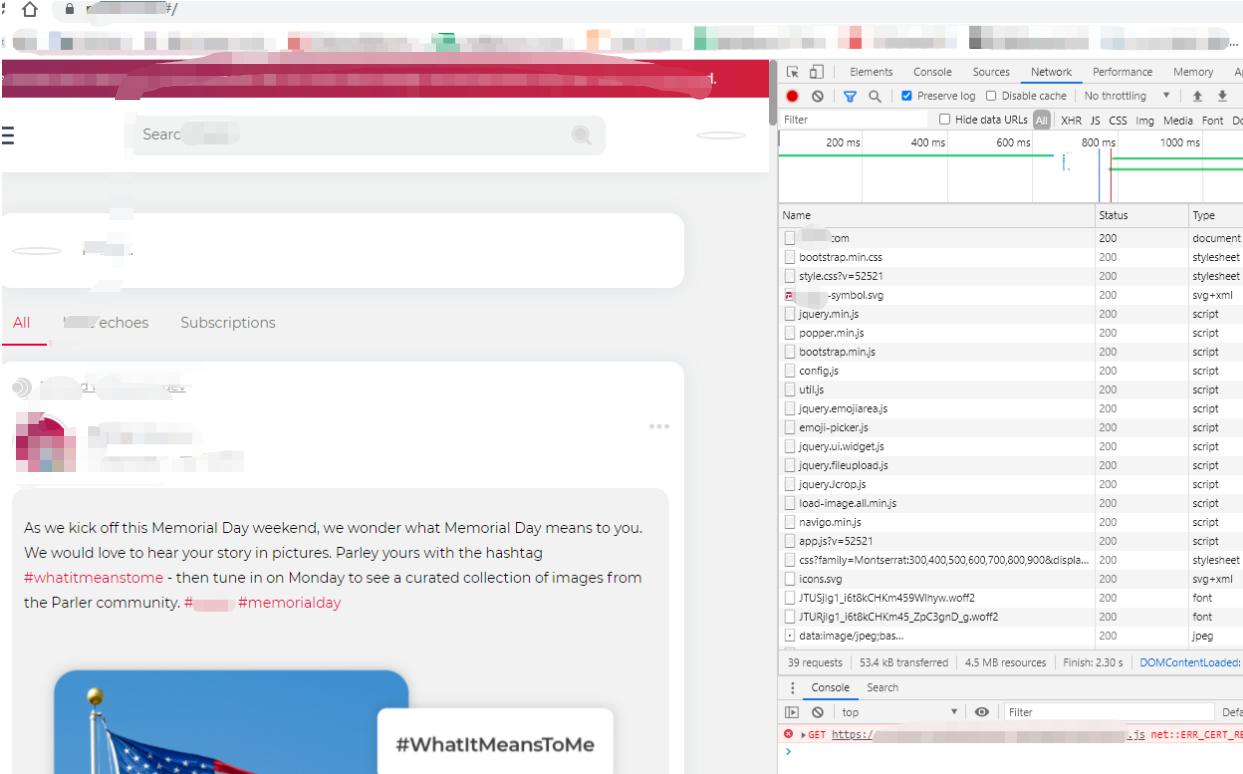Sort by the Status column header
This screenshot has width=1243, height=774.
click(1141, 215)
